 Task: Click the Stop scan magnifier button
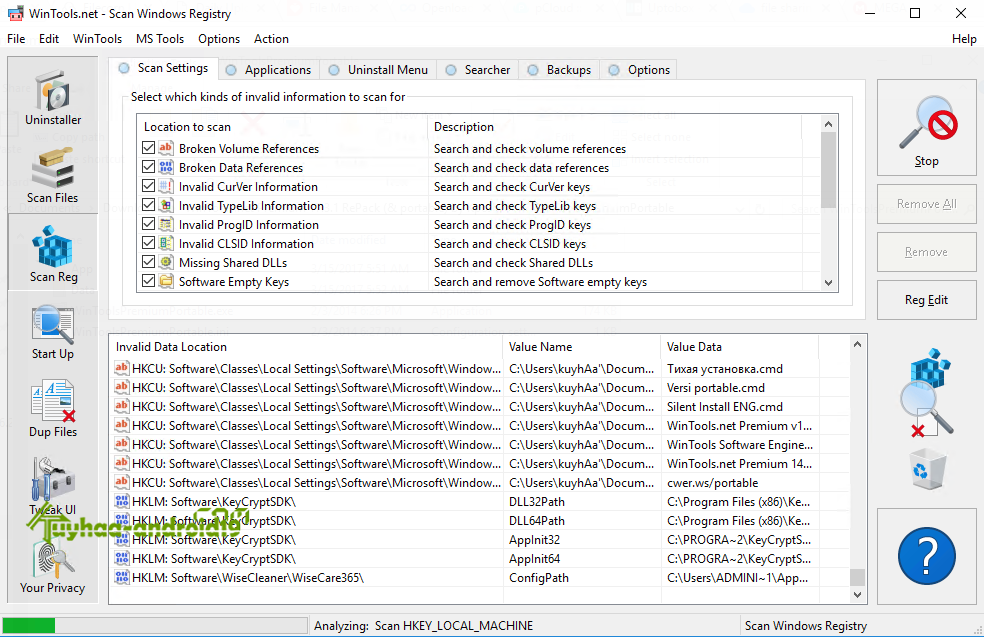(926, 128)
